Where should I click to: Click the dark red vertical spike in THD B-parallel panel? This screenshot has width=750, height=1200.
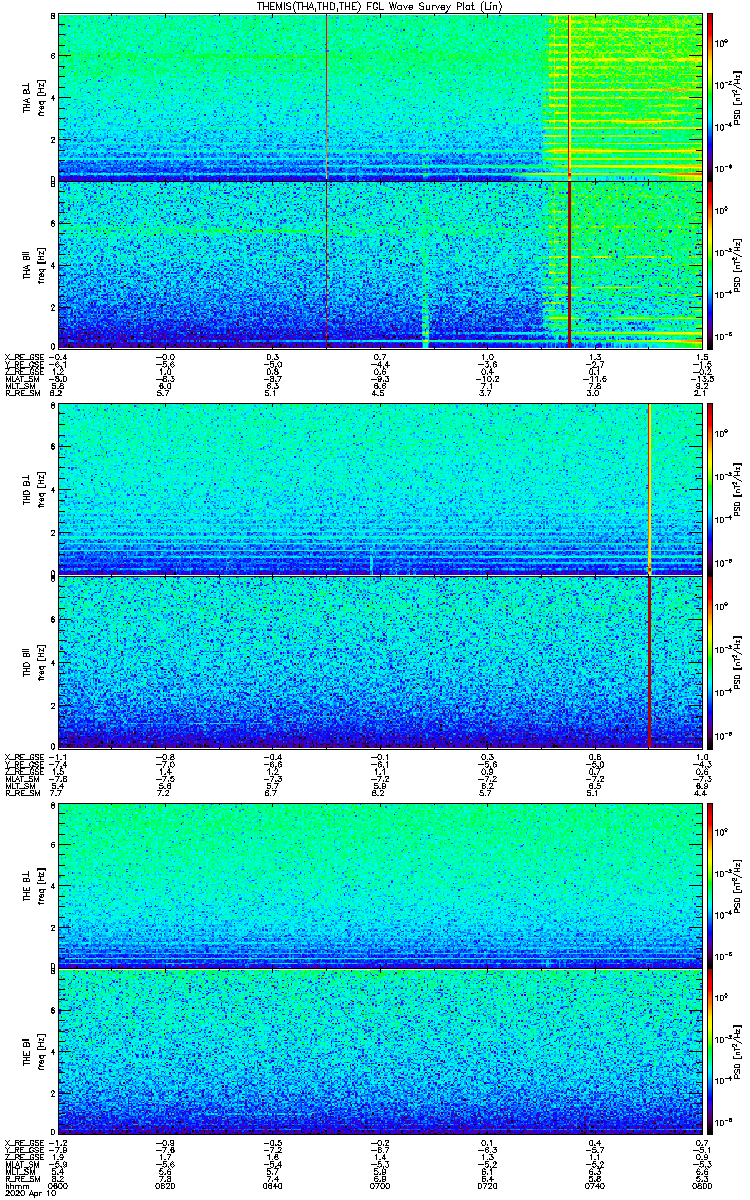649,662
